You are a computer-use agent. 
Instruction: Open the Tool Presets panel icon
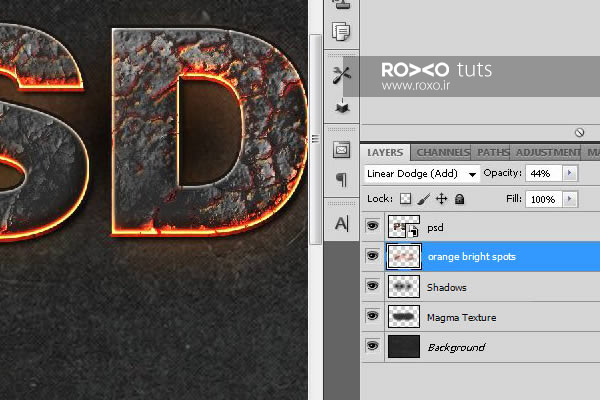(x=341, y=75)
